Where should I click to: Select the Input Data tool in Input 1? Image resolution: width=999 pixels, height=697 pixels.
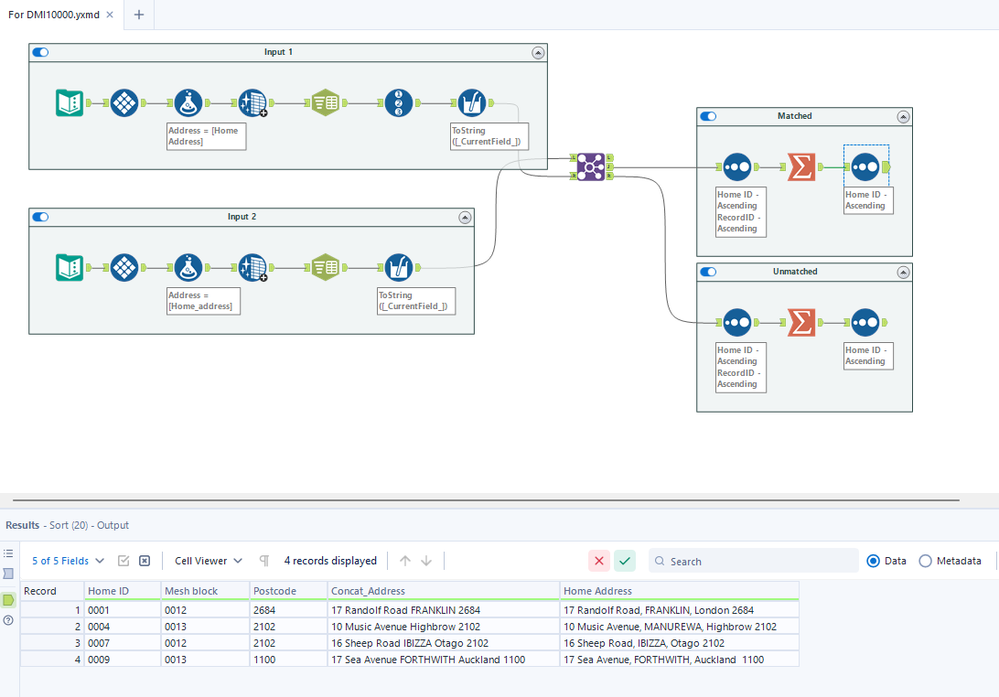pyautogui.click(x=69, y=103)
